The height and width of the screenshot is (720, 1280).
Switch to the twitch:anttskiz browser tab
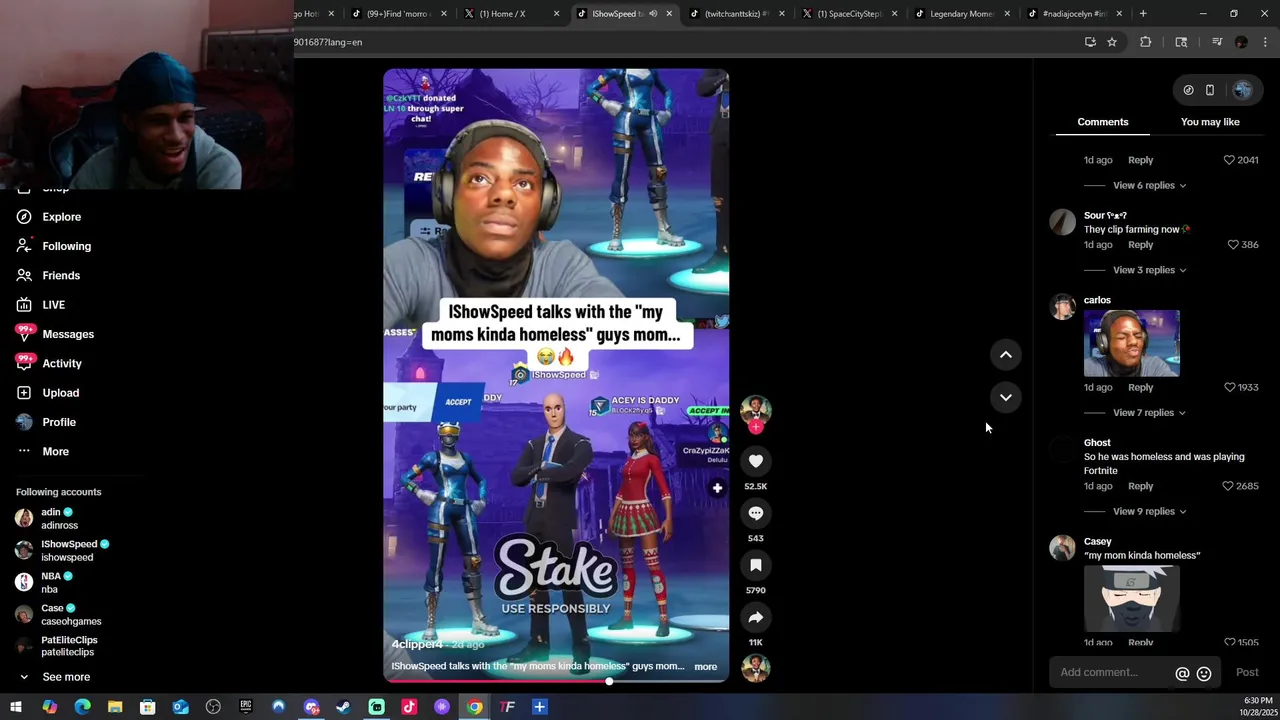tap(736, 14)
